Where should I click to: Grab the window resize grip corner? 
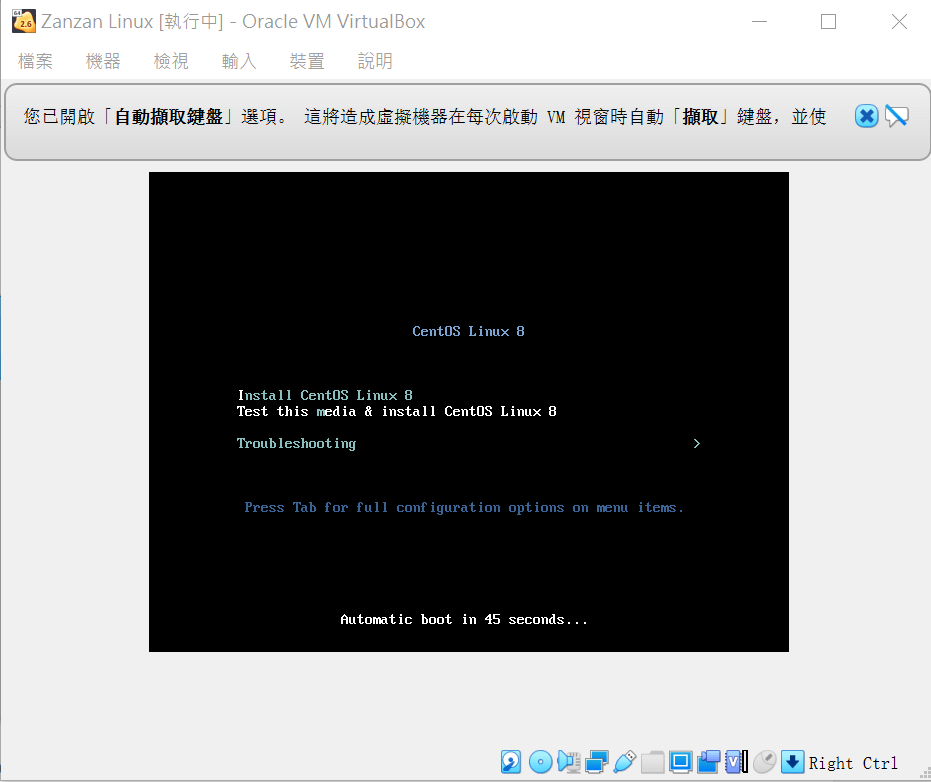click(925, 774)
